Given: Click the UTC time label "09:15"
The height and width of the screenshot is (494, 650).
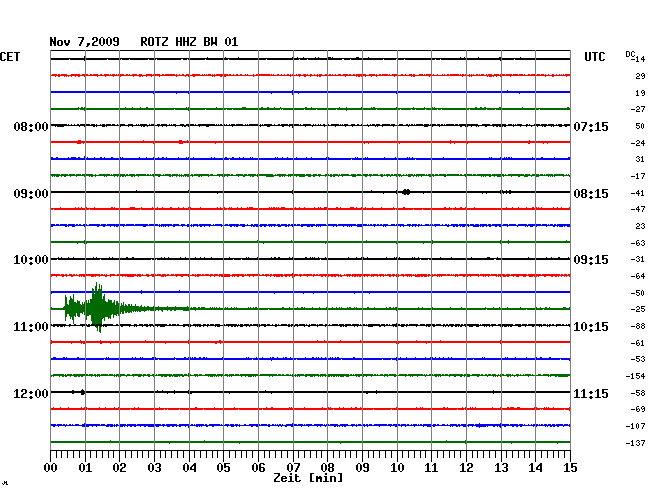Looking at the screenshot, I should (591, 260).
